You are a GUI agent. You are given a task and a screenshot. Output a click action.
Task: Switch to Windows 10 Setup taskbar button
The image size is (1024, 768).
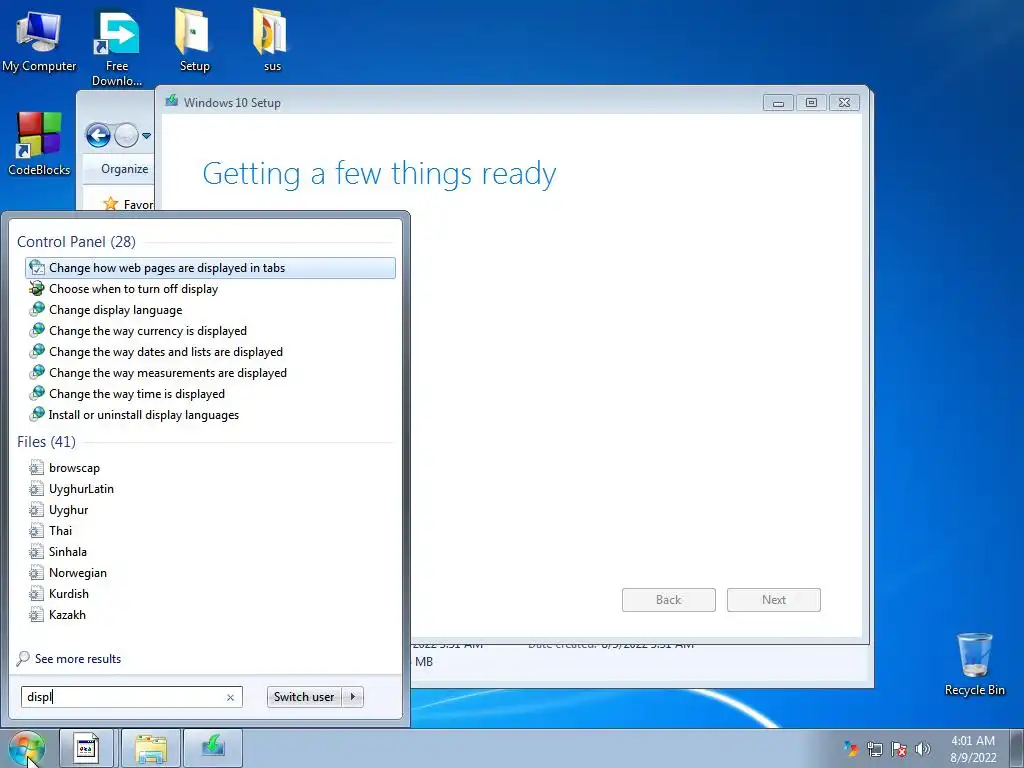[x=213, y=748]
